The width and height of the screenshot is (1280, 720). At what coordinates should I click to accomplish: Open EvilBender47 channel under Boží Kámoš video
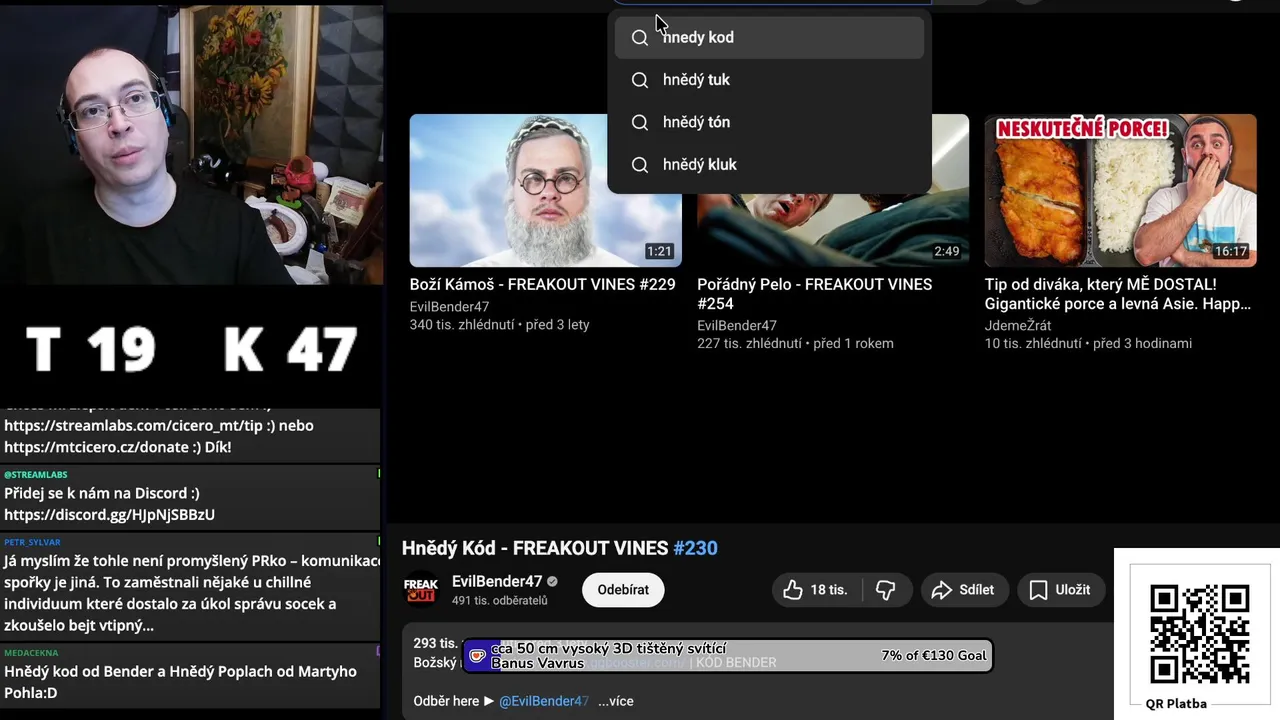(x=449, y=307)
